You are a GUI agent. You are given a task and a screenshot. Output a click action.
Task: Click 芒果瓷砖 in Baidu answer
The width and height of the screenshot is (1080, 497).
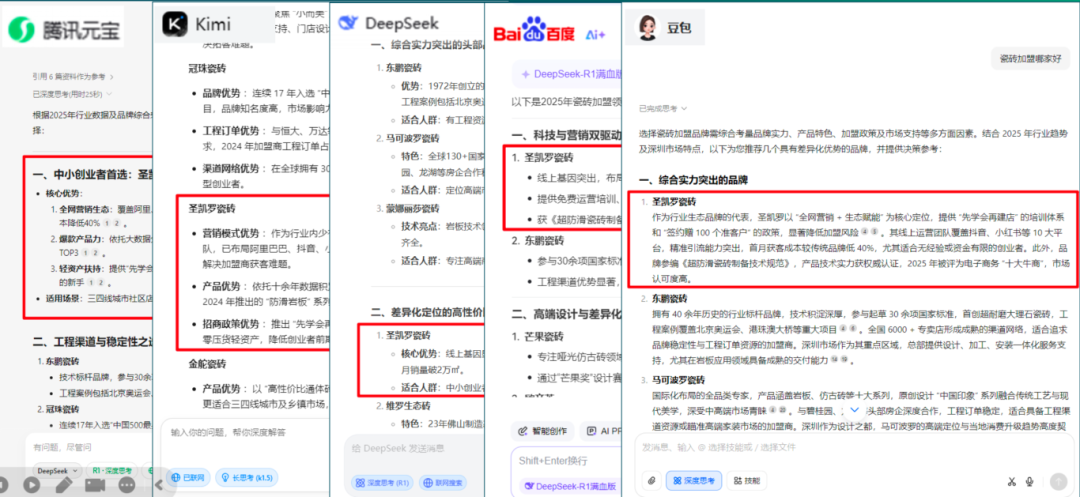(546, 338)
